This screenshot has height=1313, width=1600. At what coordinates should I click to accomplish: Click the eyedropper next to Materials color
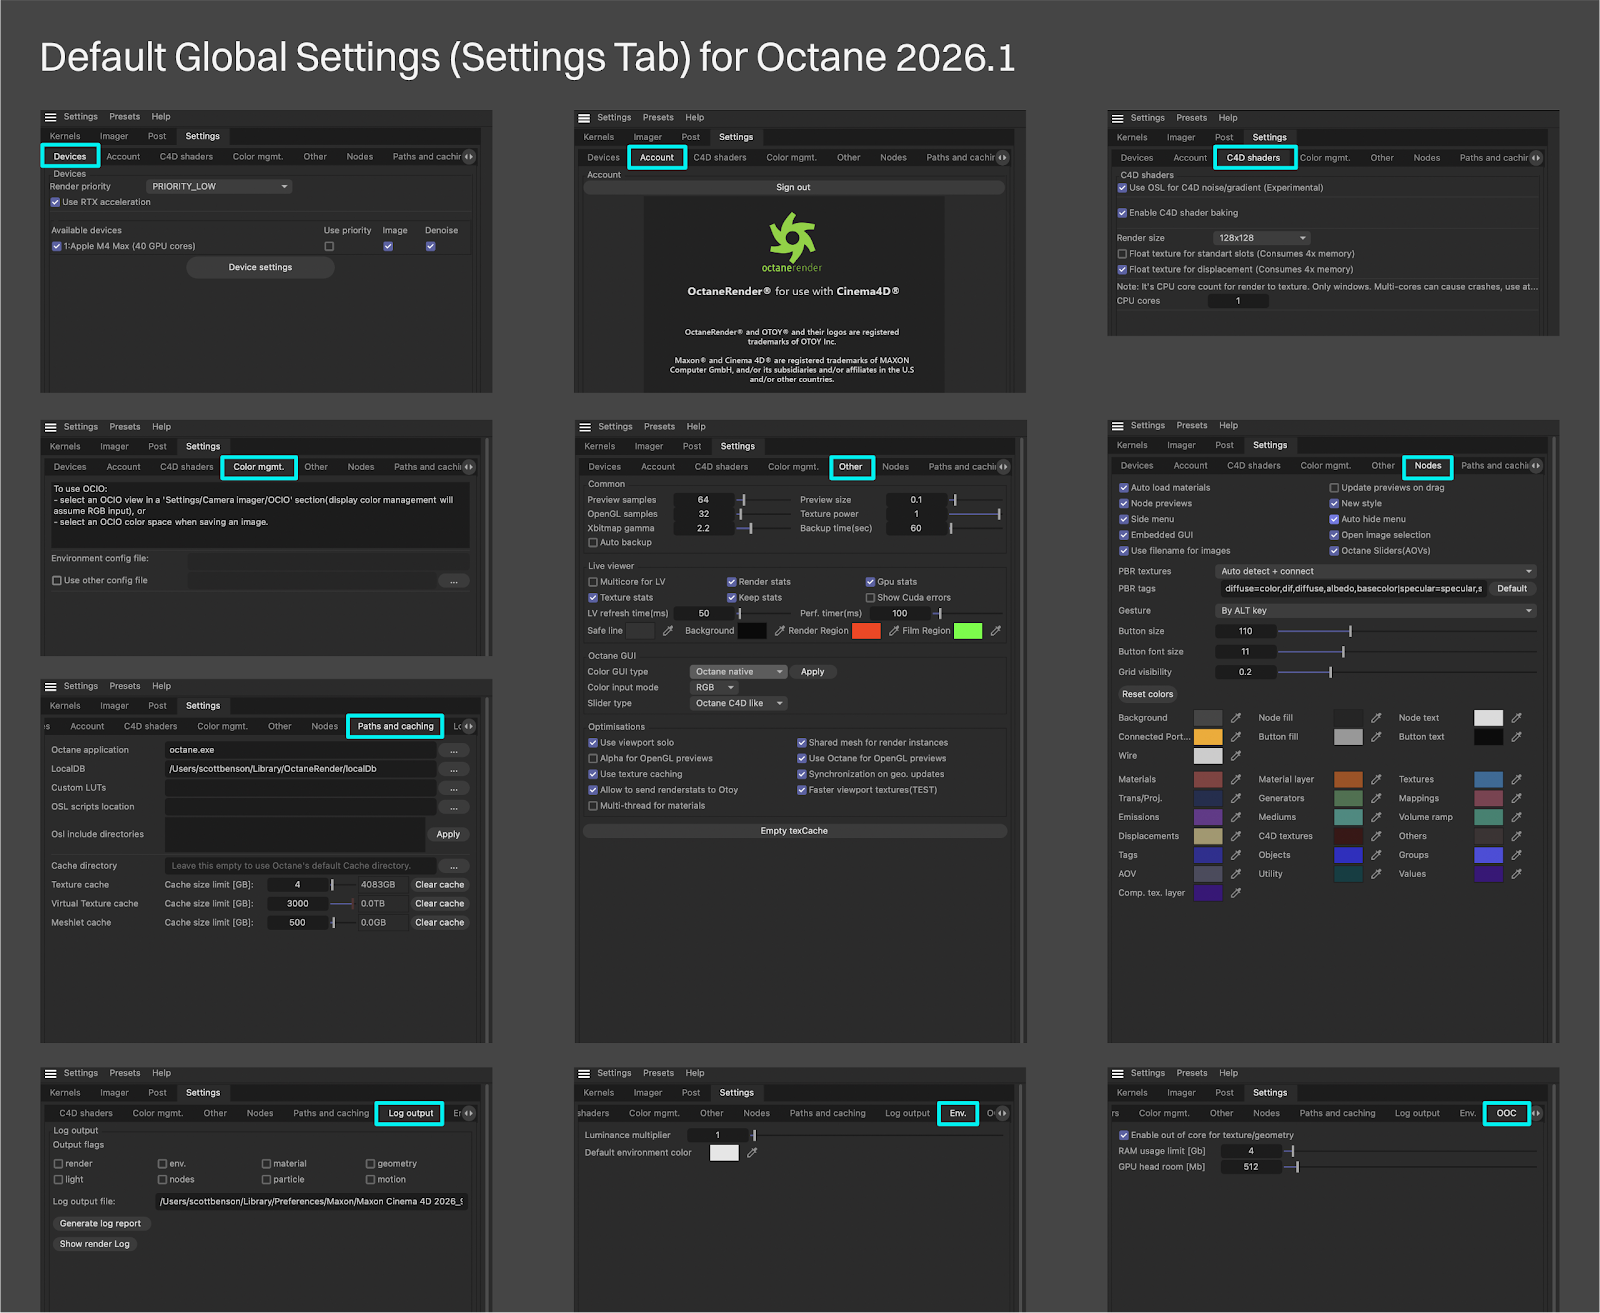tap(1236, 780)
